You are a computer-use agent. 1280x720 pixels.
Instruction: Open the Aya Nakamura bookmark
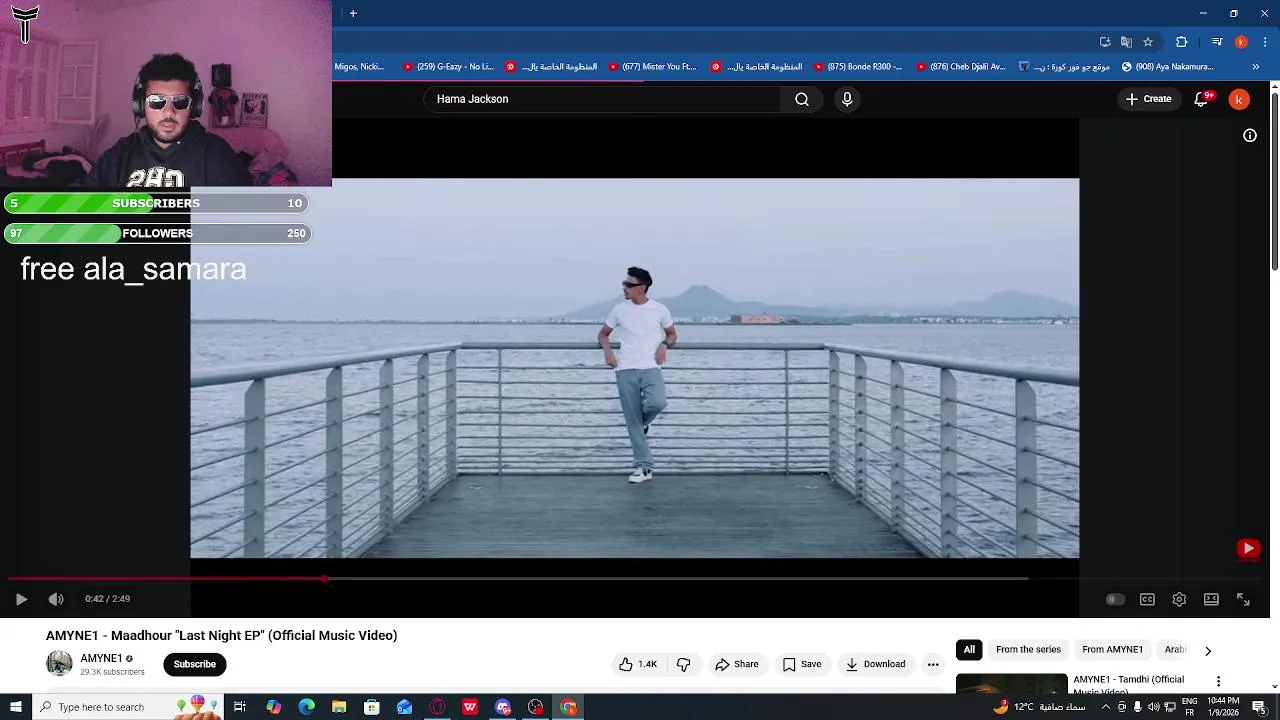1168,67
